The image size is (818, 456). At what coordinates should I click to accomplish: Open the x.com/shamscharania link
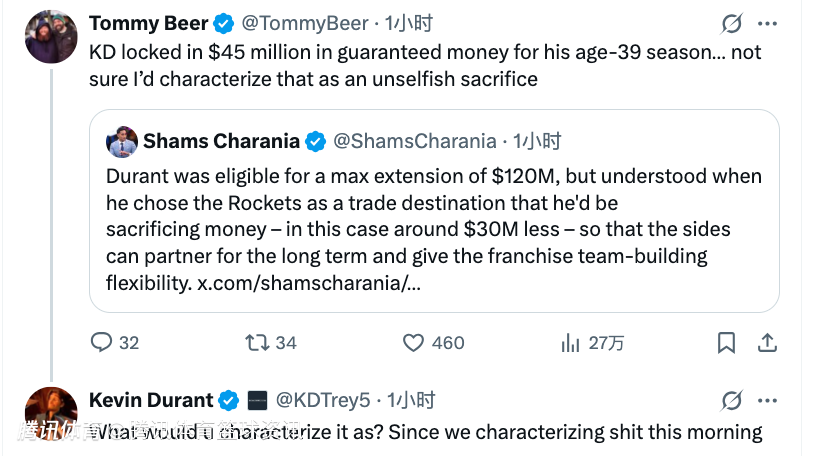tap(309, 283)
